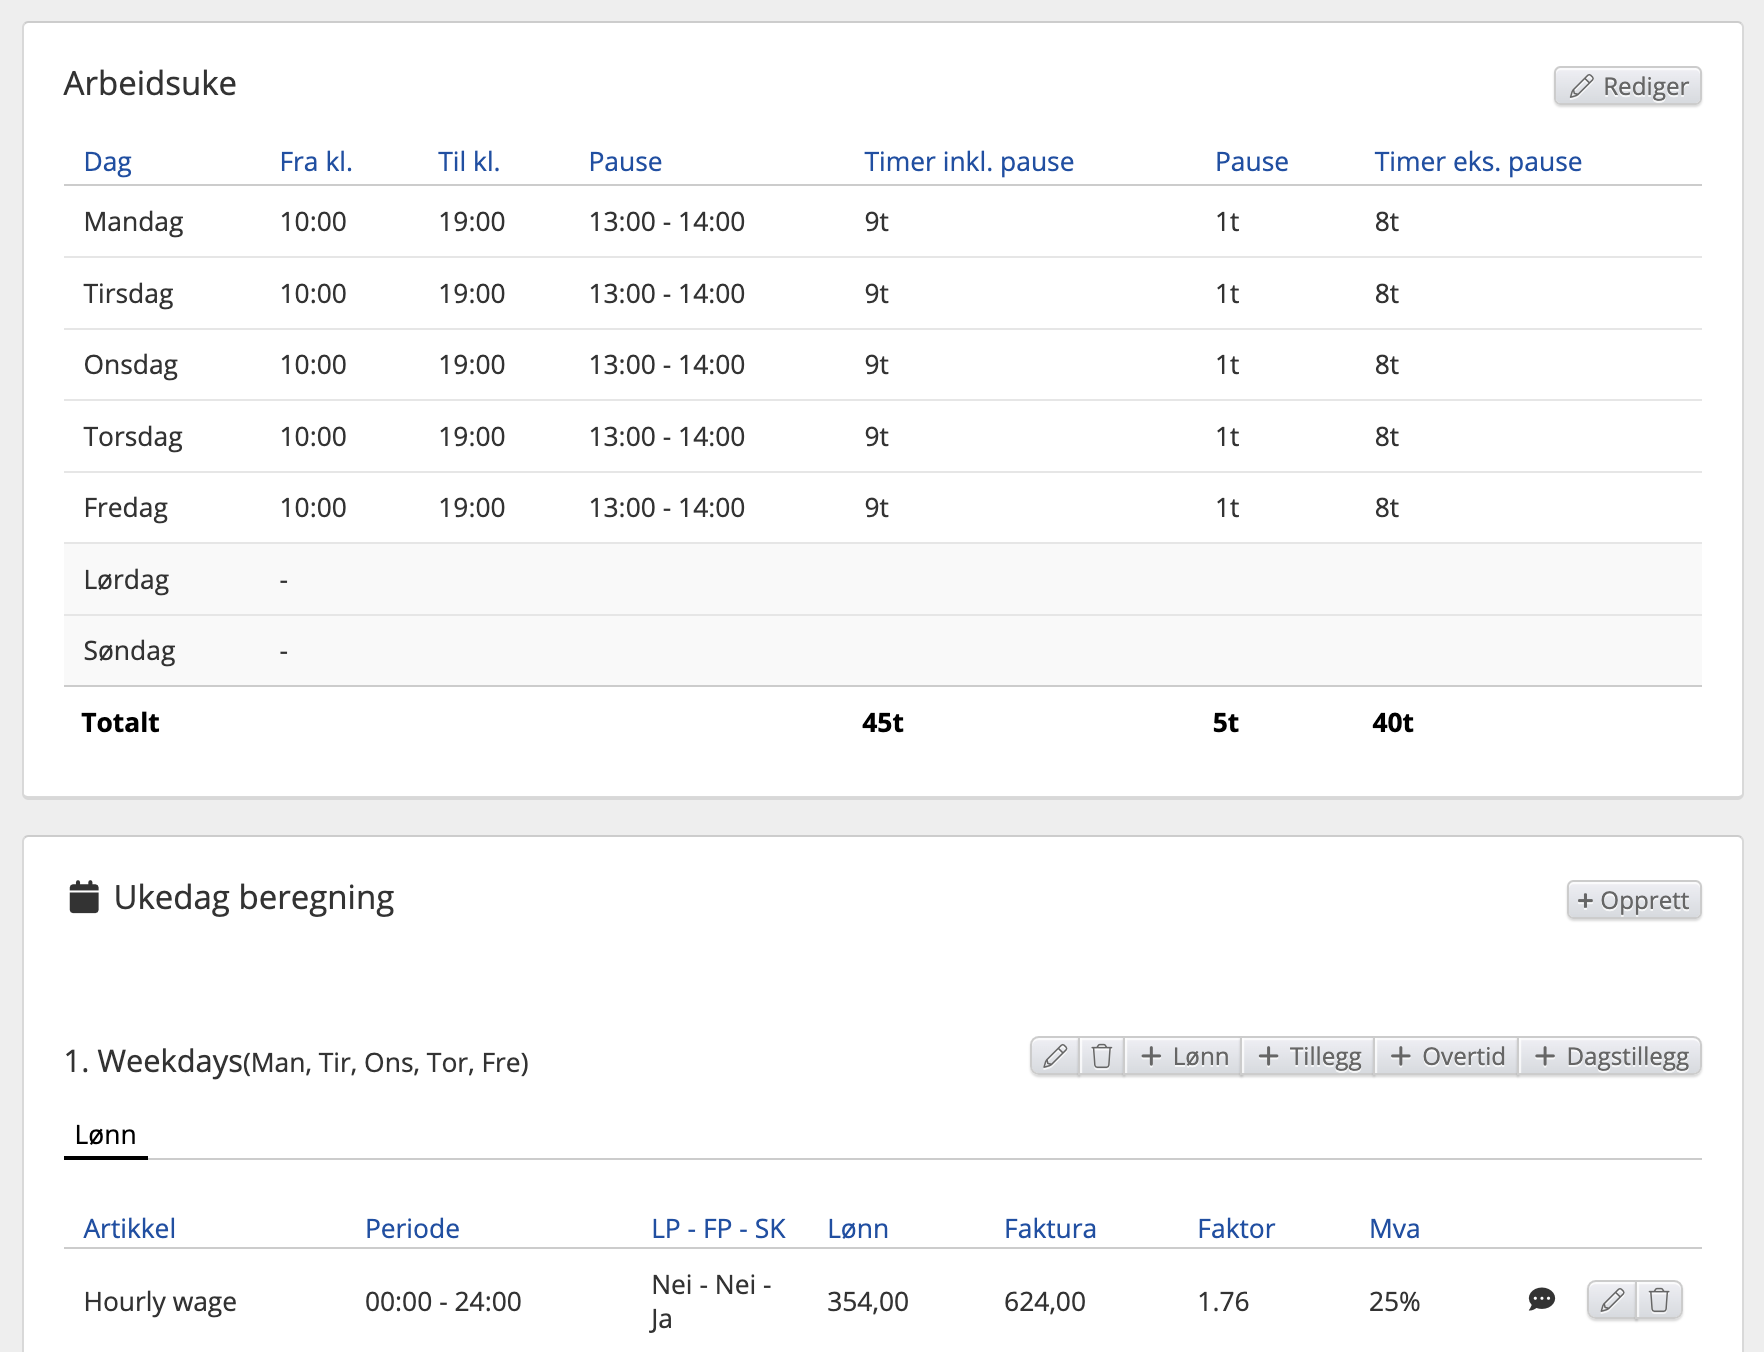Viewport: 1764px width, 1352px height.
Task: Edit the Hourly wage row with pencil icon
Action: tap(1612, 1300)
